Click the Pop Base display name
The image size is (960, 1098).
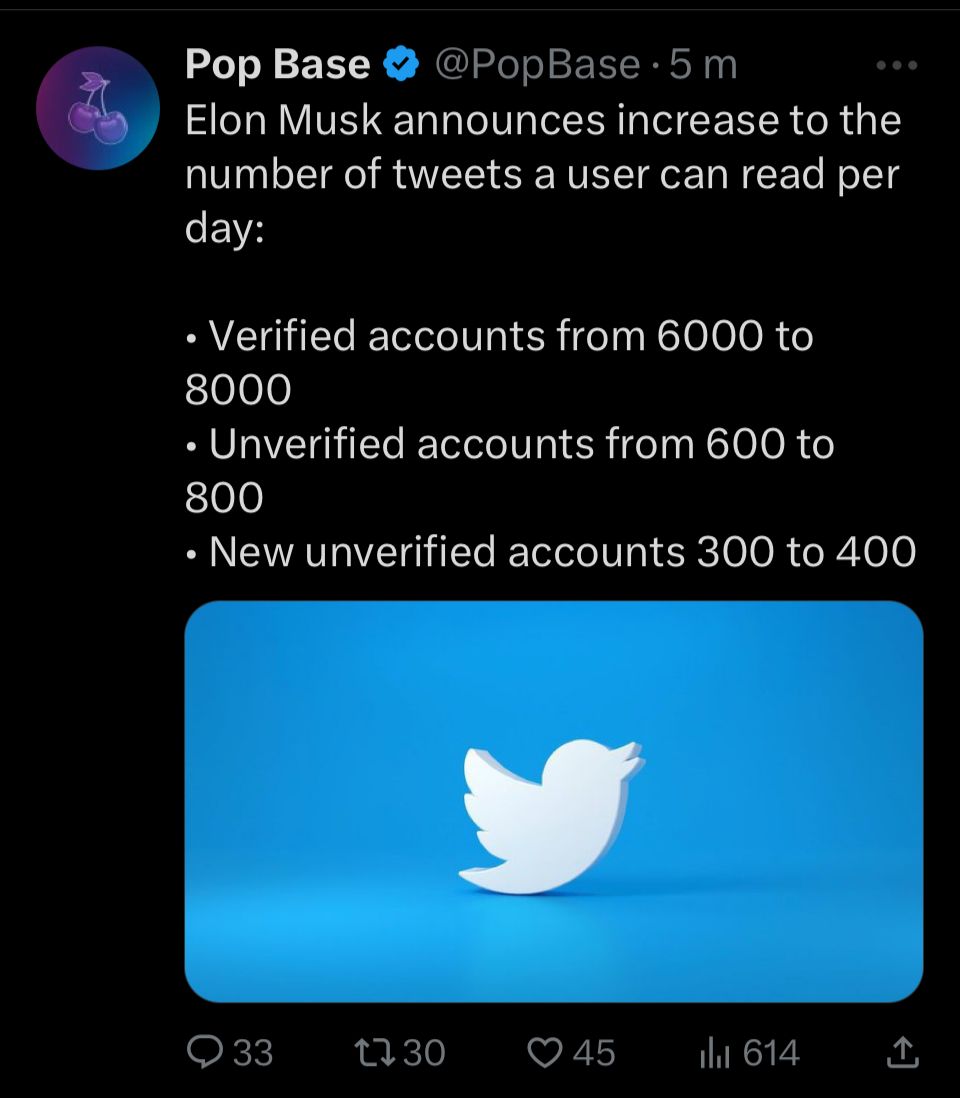(x=277, y=65)
